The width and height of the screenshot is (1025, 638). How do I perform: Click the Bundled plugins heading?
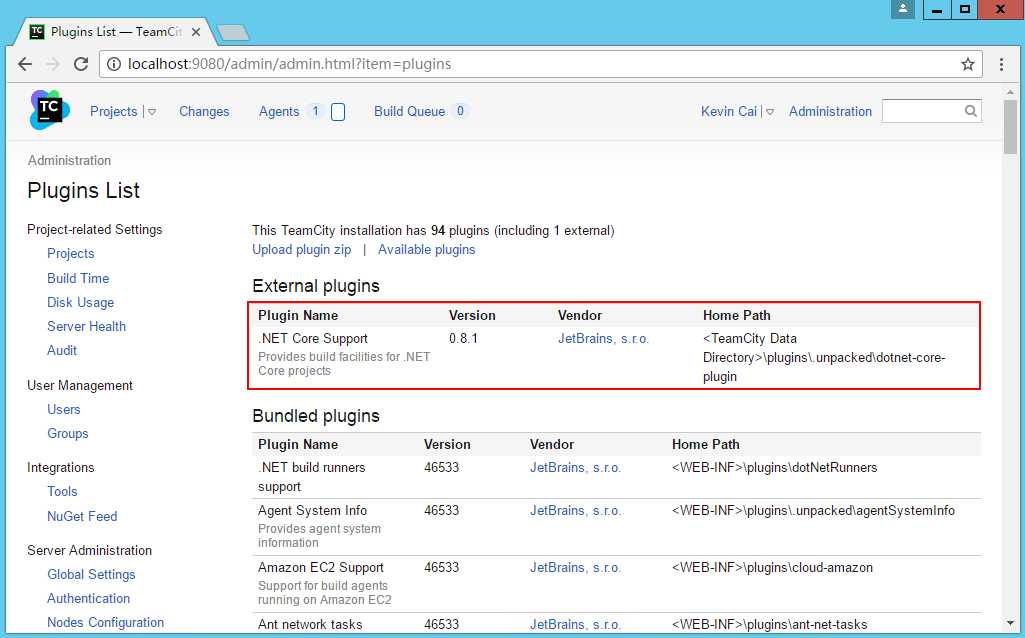pos(316,416)
